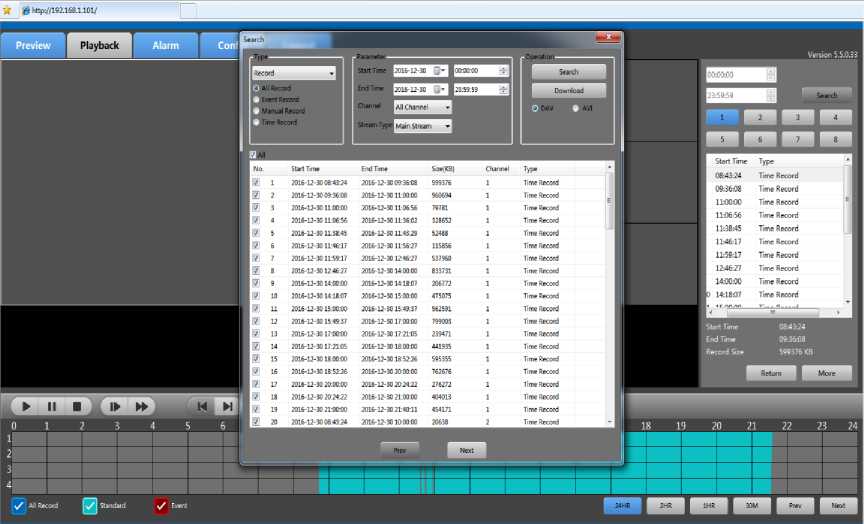Screen dimensions: 864x524
Task: Pause the recording playback
Action: coord(52,406)
